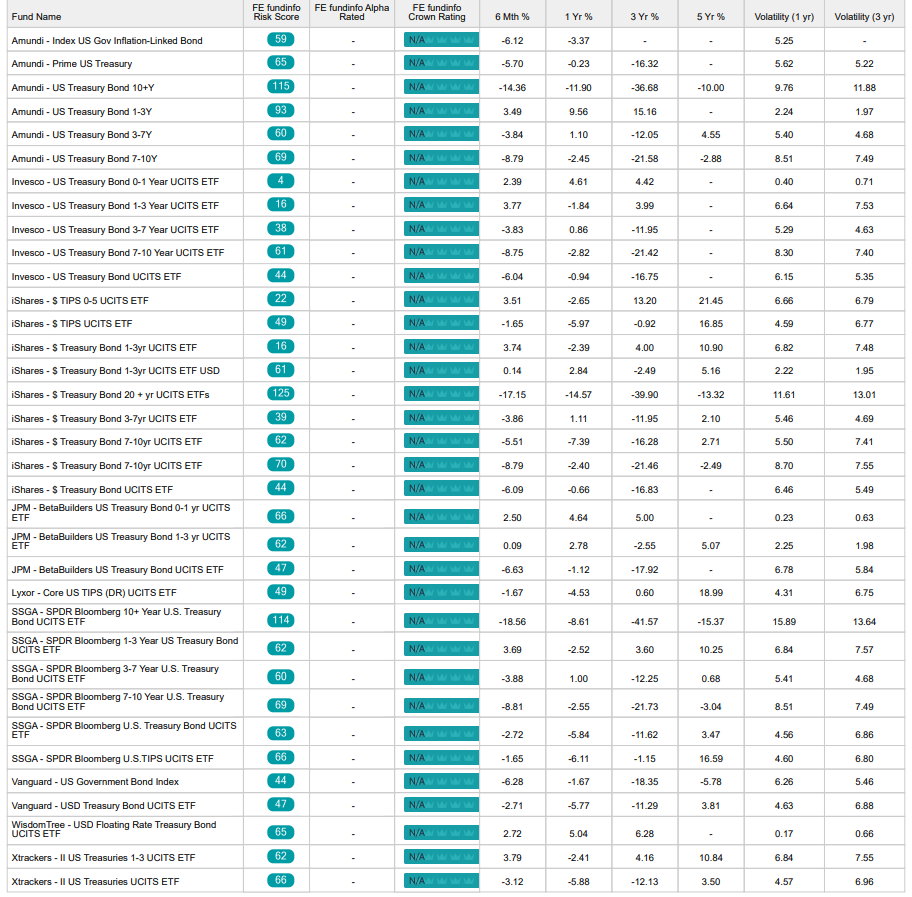912x897 pixels.
Task: Select Xtrackers - II US Treasuries 1-3 UCITS ETF
Action: pyautogui.click(x=104, y=858)
